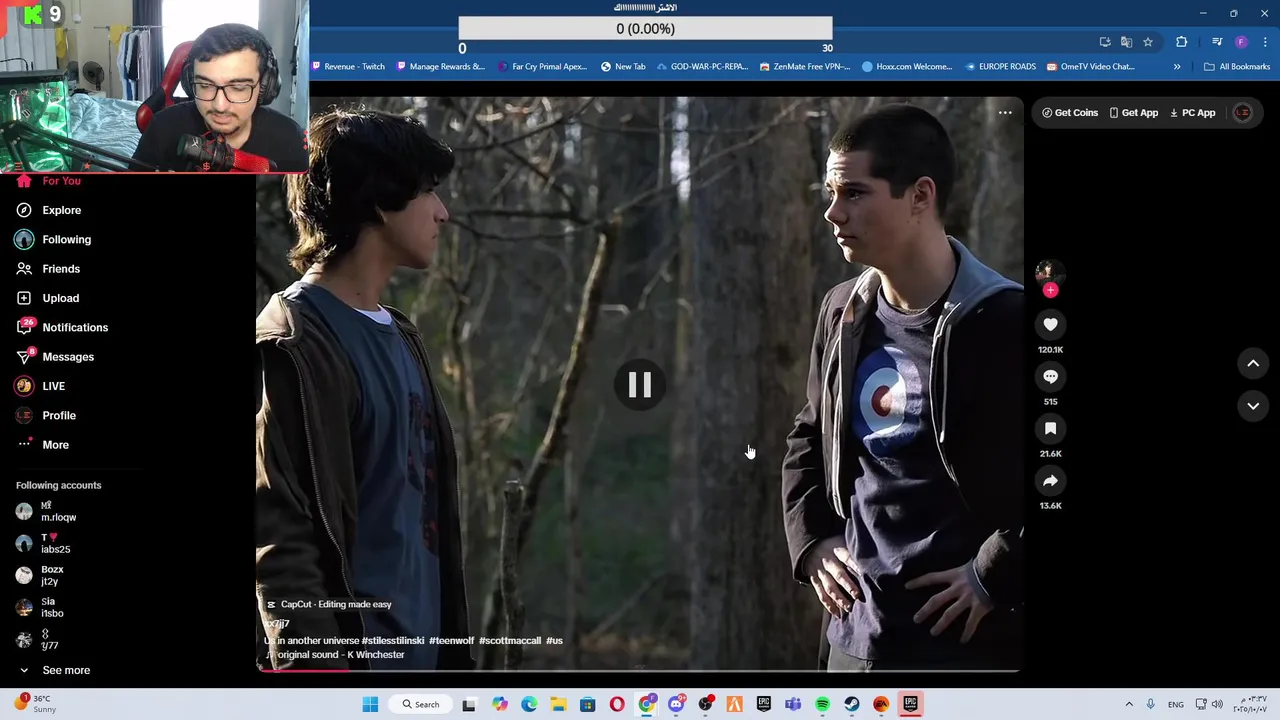Share the video with the arrow icon
The height and width of the screenshot is (720, 1280).
pos(1050,481)
